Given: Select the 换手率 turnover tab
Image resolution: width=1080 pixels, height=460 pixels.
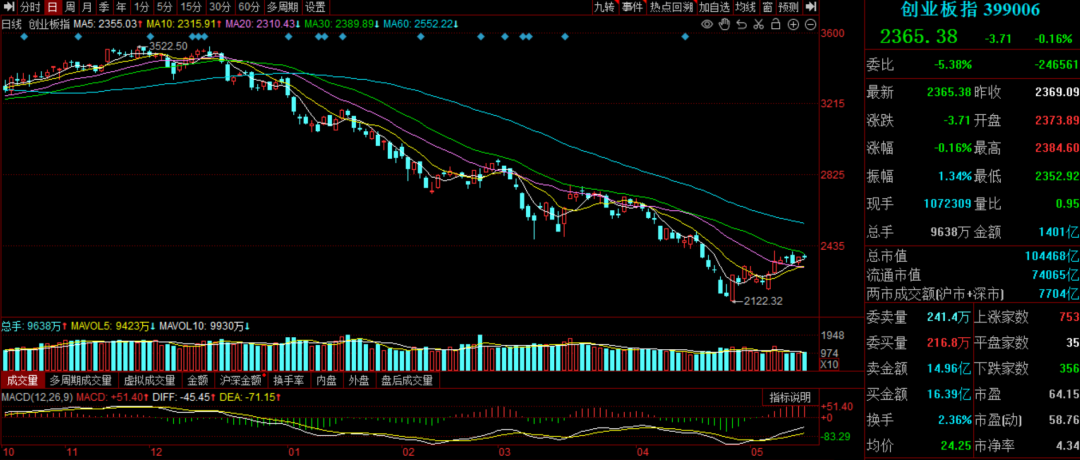Looking at the screenshot, I should tap(289, 380).
